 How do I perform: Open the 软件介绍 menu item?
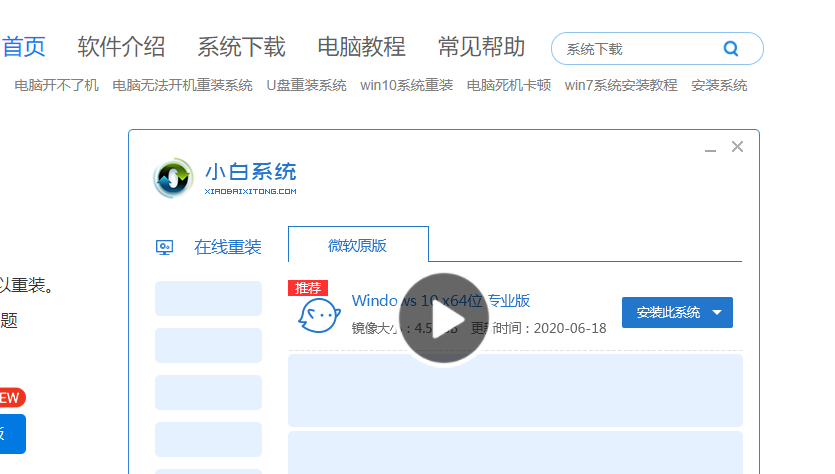(x=121, y=47)
